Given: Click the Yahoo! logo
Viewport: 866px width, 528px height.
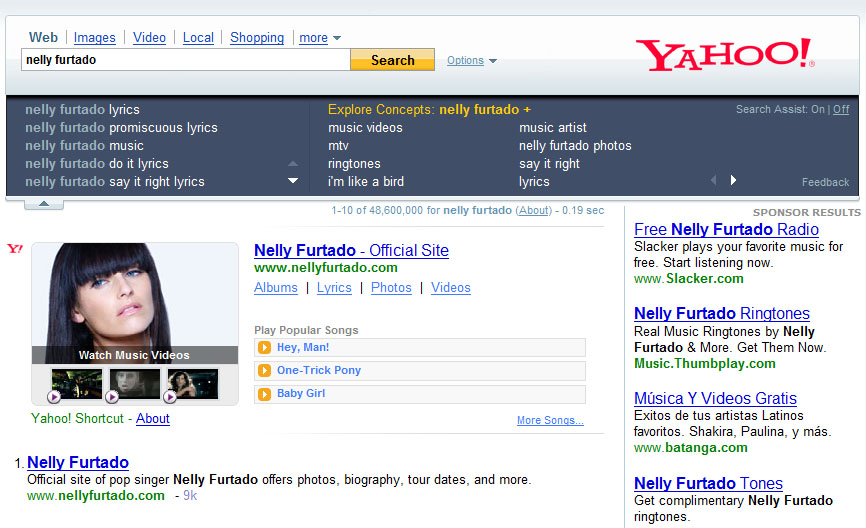Looking at the screenshot, I should tap(725, 55).
